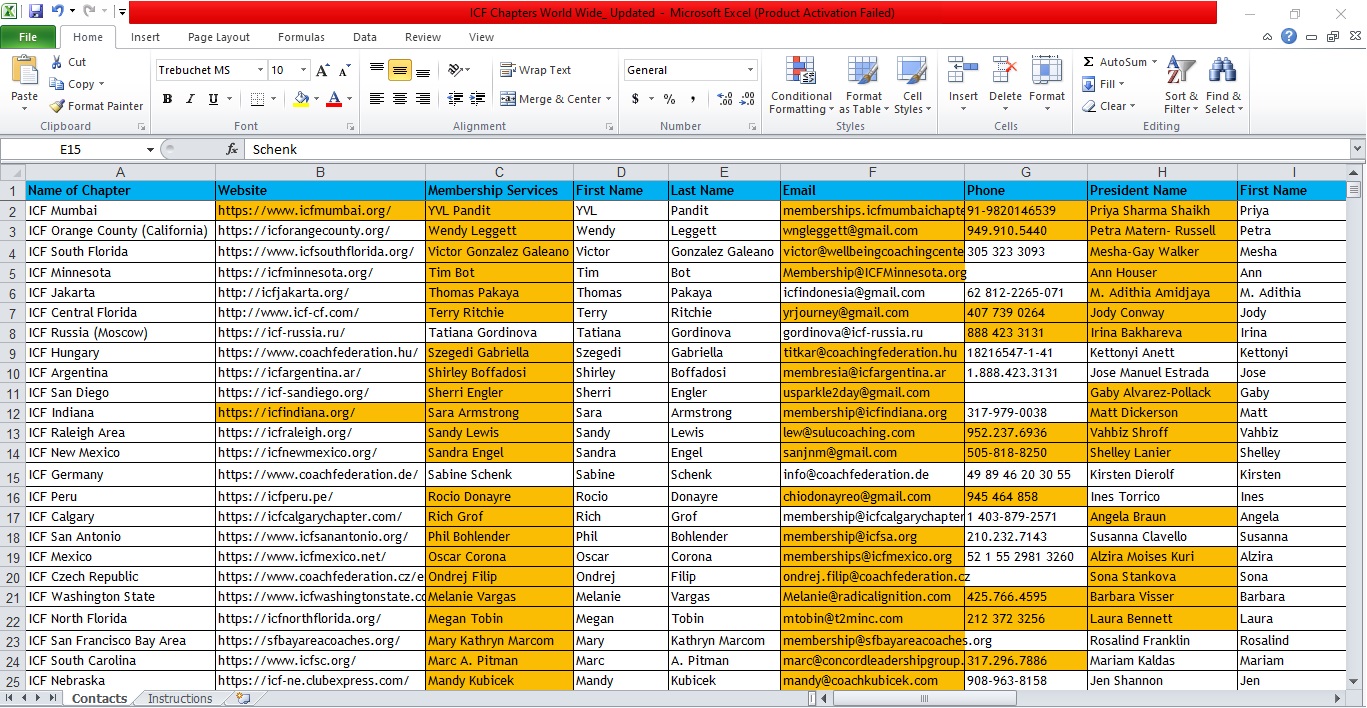Select the Format Painter tool
Image resolution: width=1367 pixels, height=708 pixels.
[97, 106]
